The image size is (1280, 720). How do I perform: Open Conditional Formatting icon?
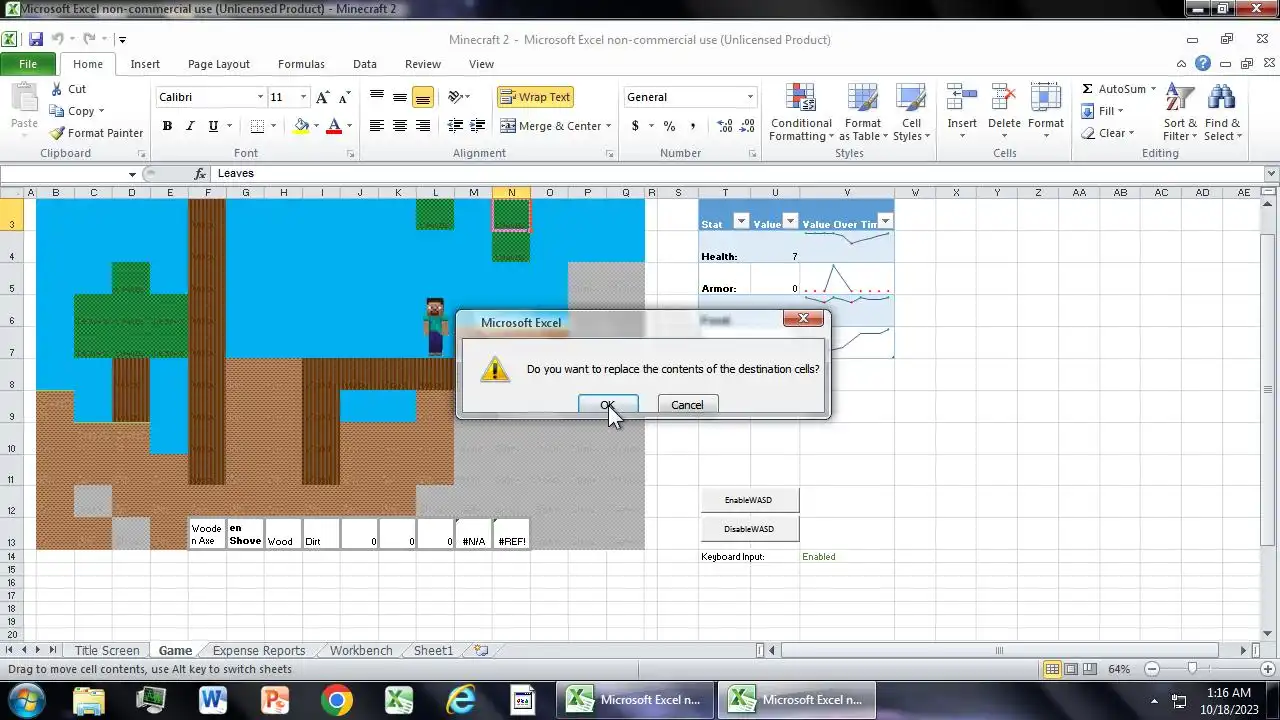(801, 98)
